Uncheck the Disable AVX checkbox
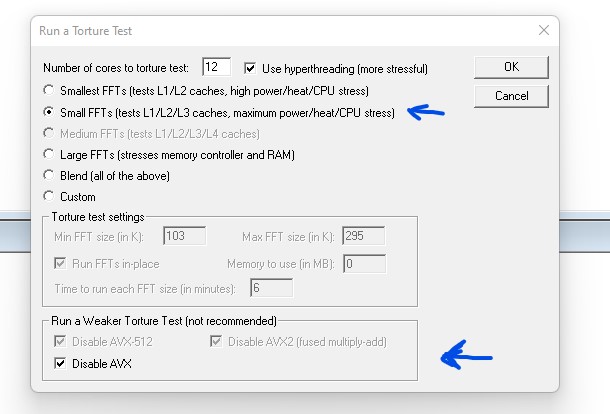Screen dimensions: 610x414 pyautogui.click(x=60, y=364)
